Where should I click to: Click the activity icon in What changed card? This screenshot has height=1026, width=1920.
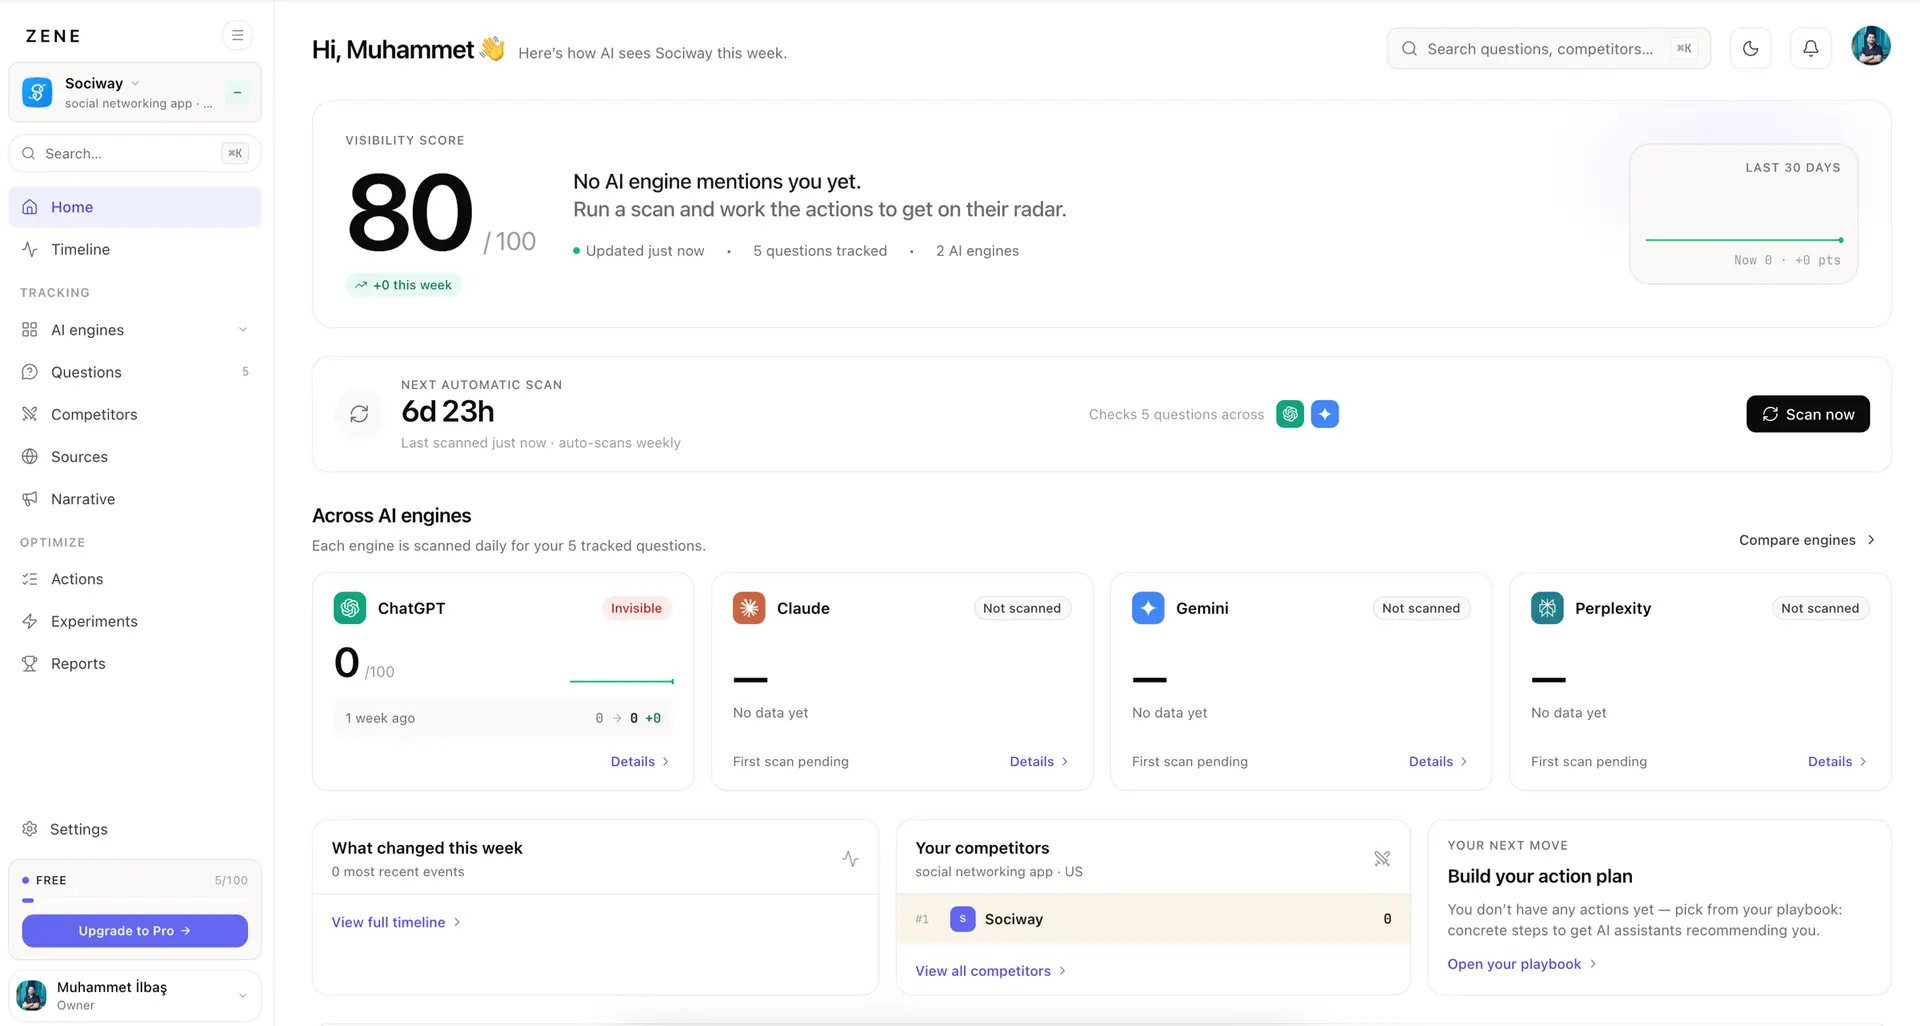pos(850,859)
